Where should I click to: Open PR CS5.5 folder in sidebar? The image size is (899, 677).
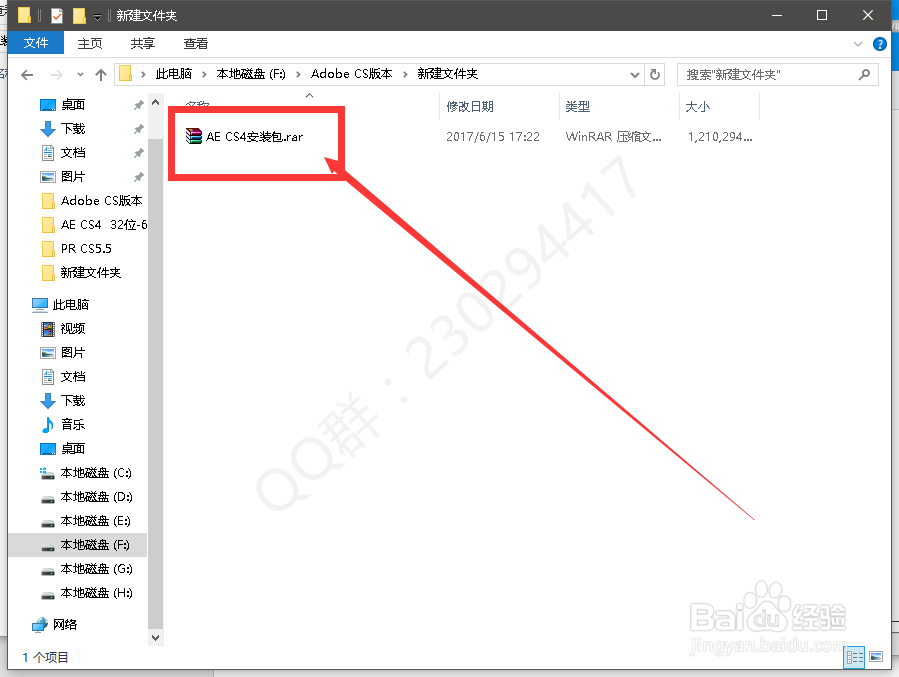(86, 249)
